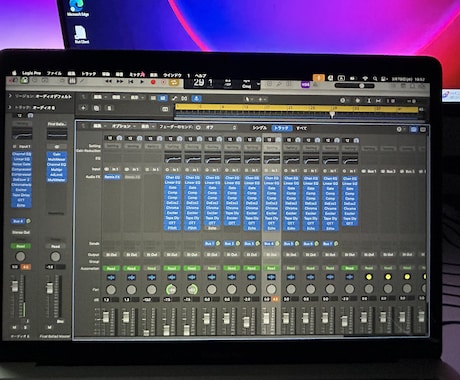
Task: Select the text file icon on background desktop
Action: coord(81,35)
